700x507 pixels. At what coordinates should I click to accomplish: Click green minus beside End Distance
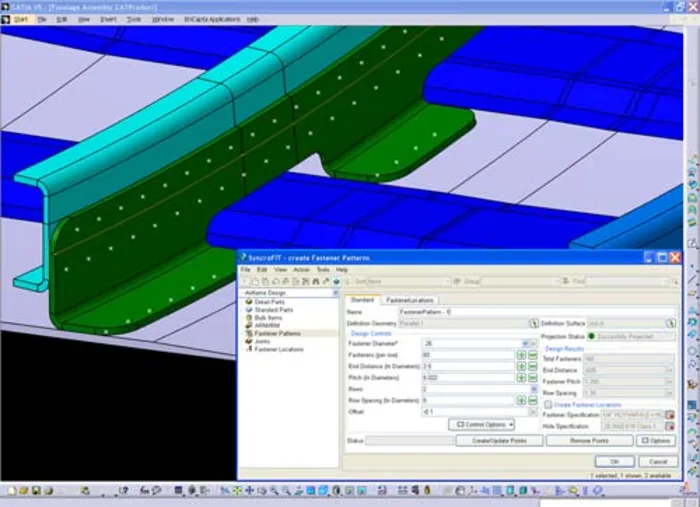pos(532,367)
